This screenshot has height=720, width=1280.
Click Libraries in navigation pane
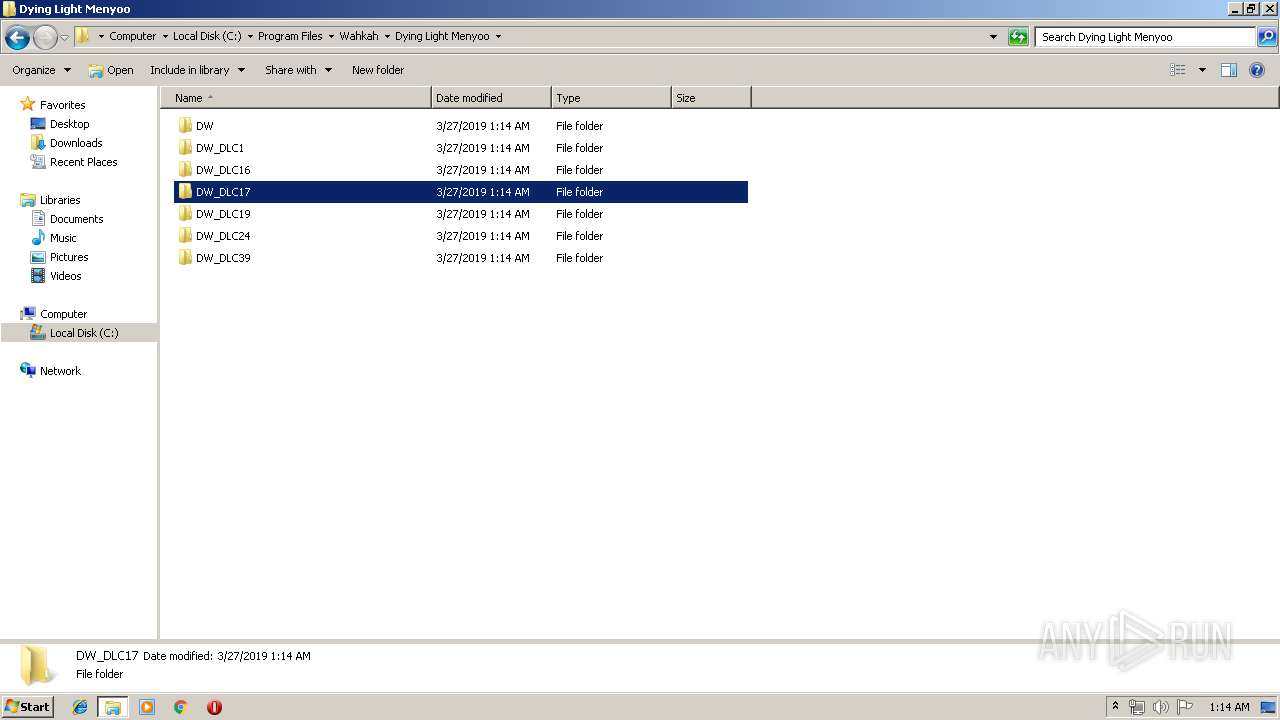coord(60,200)
